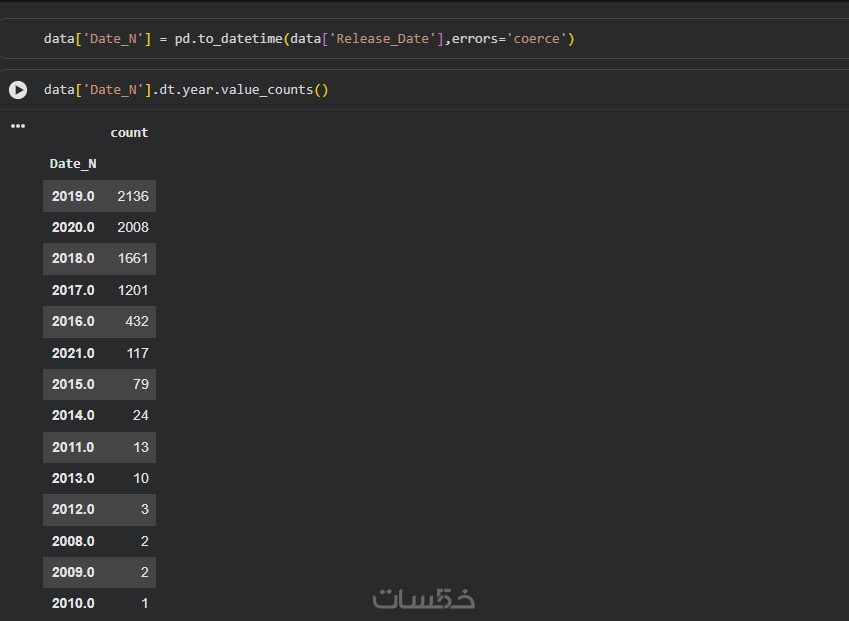Run the value_counts code cell
Viewport: 849px width, 621px height.
click(18, 90)
